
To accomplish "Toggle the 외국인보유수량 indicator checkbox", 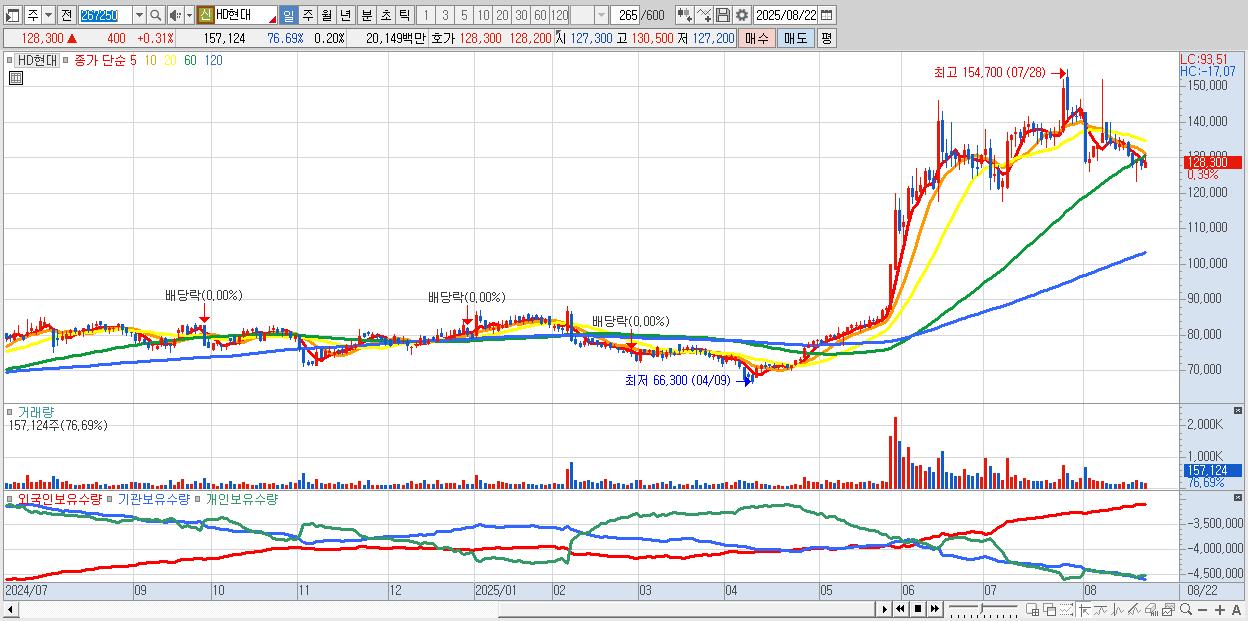I will [x=10, y=499].
